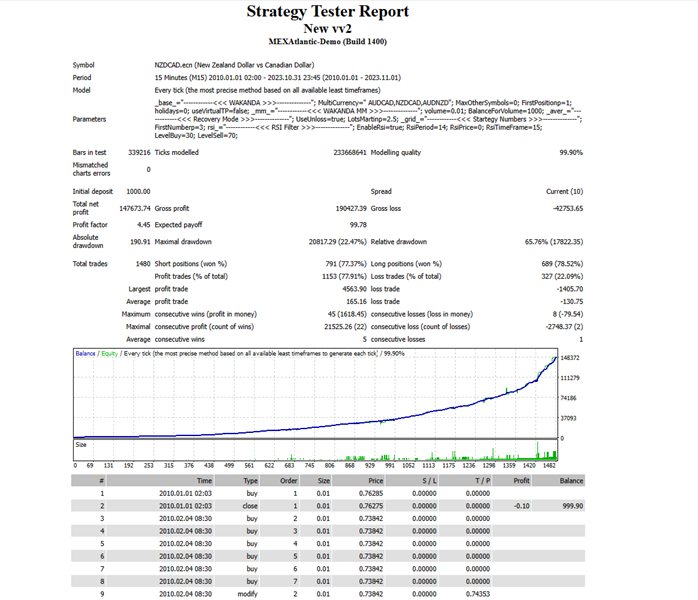Viewport: 698px width, 600px height.
Task: Click the Spread value "Current (10)"
Action: tap(564, 191)
